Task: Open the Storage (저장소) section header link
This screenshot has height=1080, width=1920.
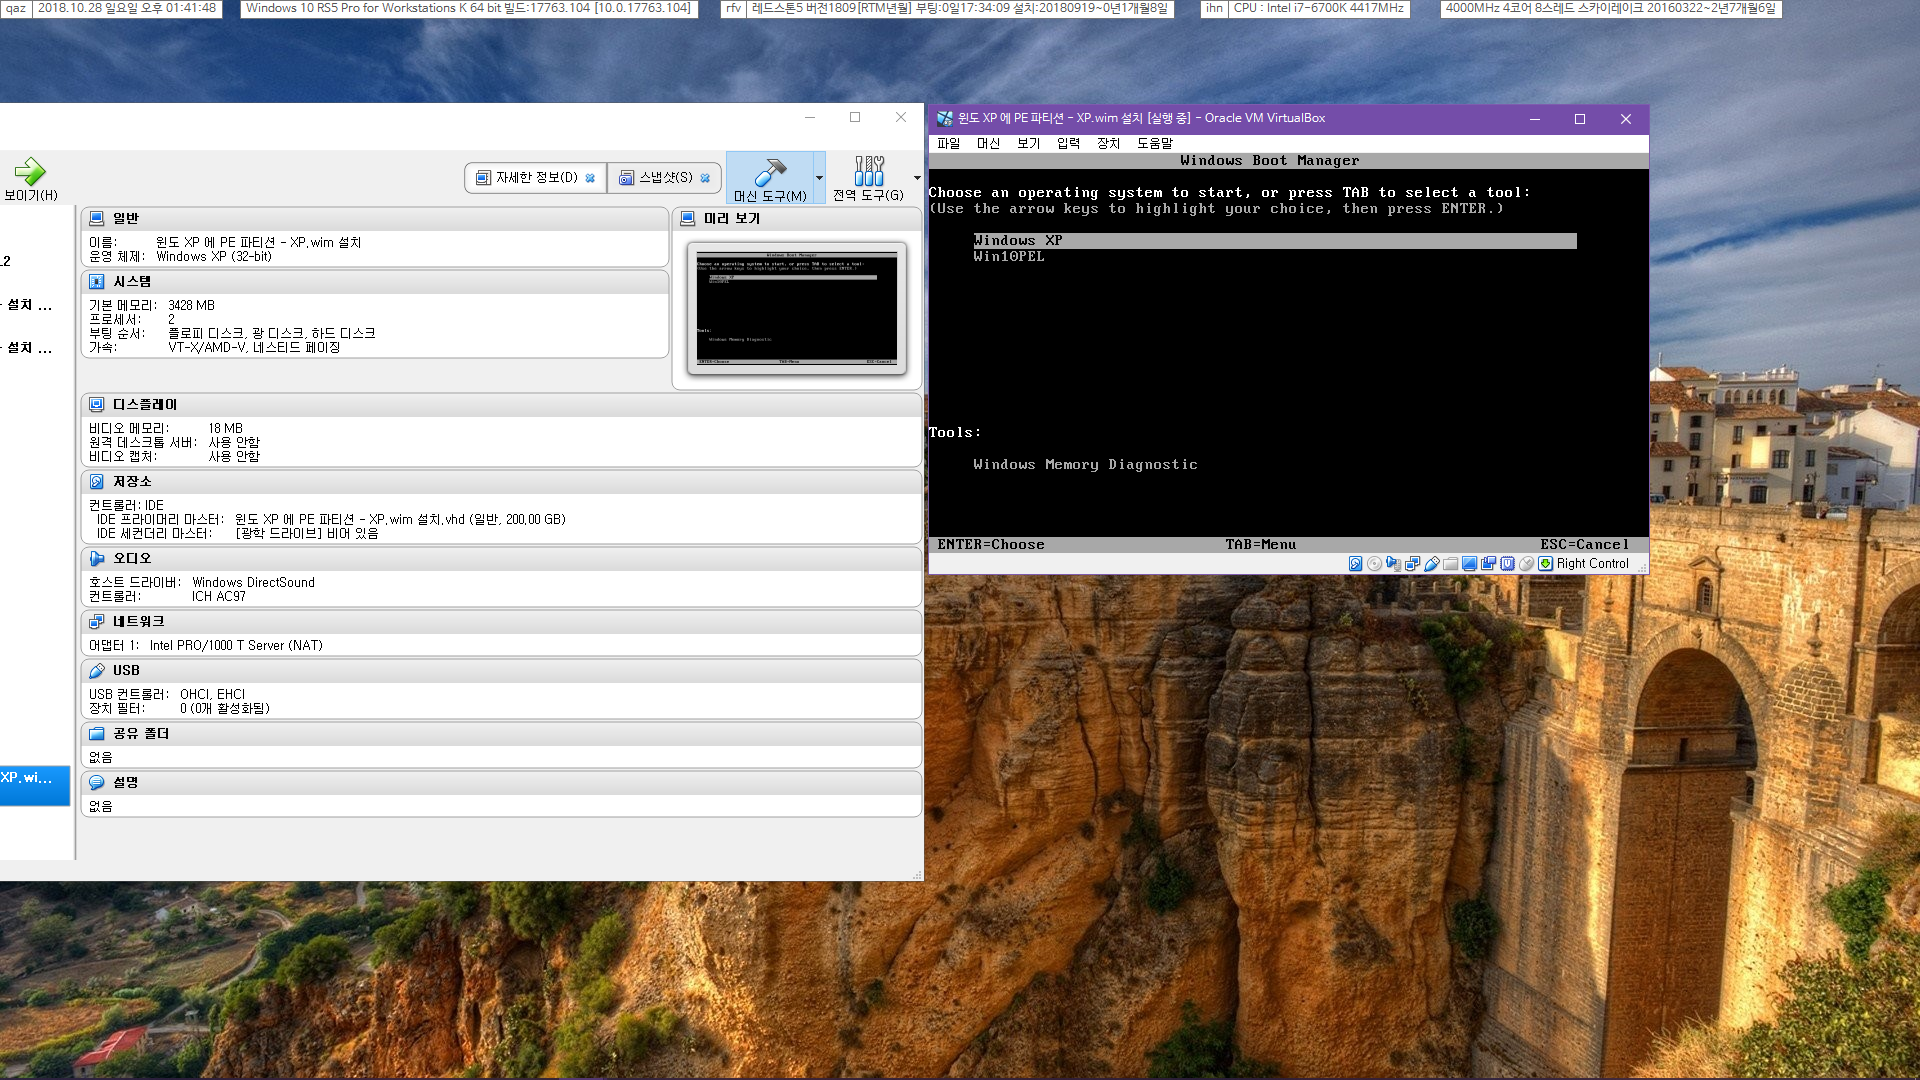Action: click(x=132, y=482)
